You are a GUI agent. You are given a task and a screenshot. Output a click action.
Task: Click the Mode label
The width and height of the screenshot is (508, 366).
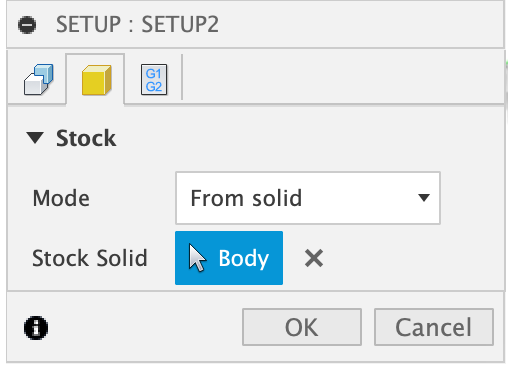coord(61,198)
